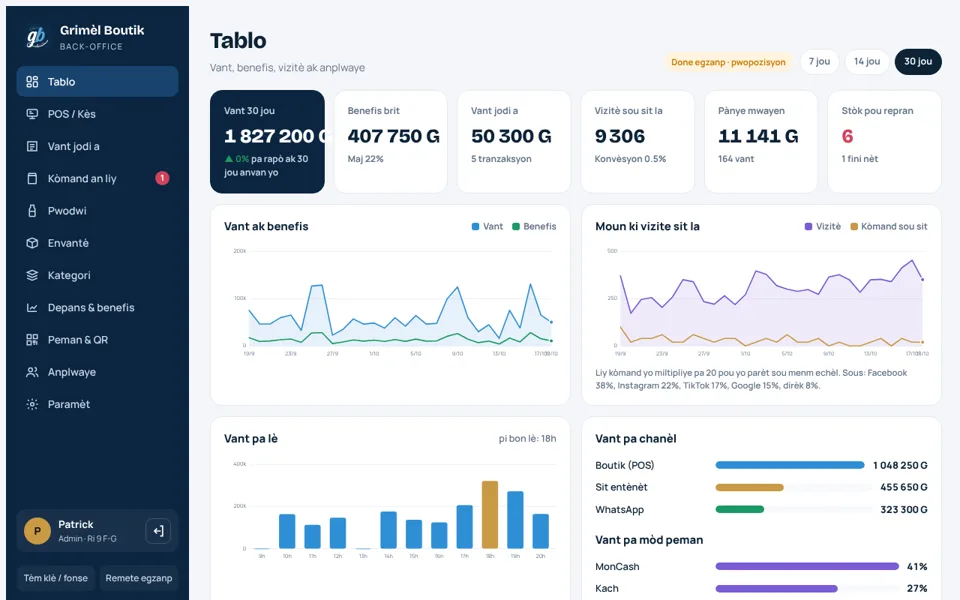Click the "Vant pa mòd peman" heading
This screenshot has height=600, width=960.
[x=649, y=540]
